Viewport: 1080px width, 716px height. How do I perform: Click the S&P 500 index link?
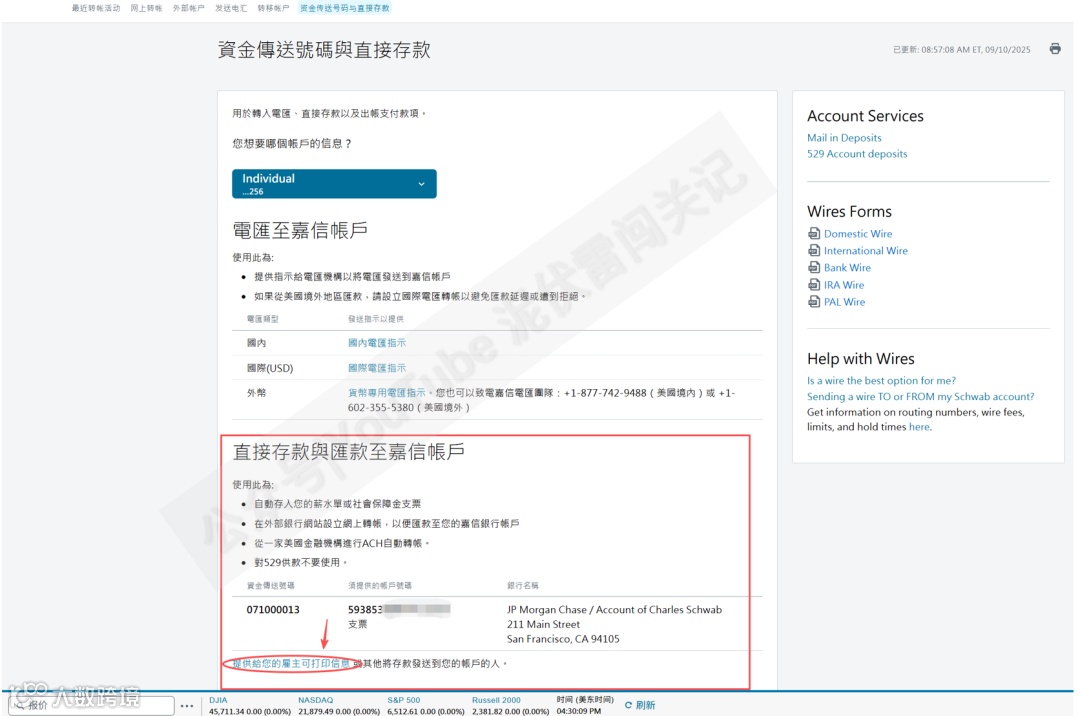coord(404,700)
